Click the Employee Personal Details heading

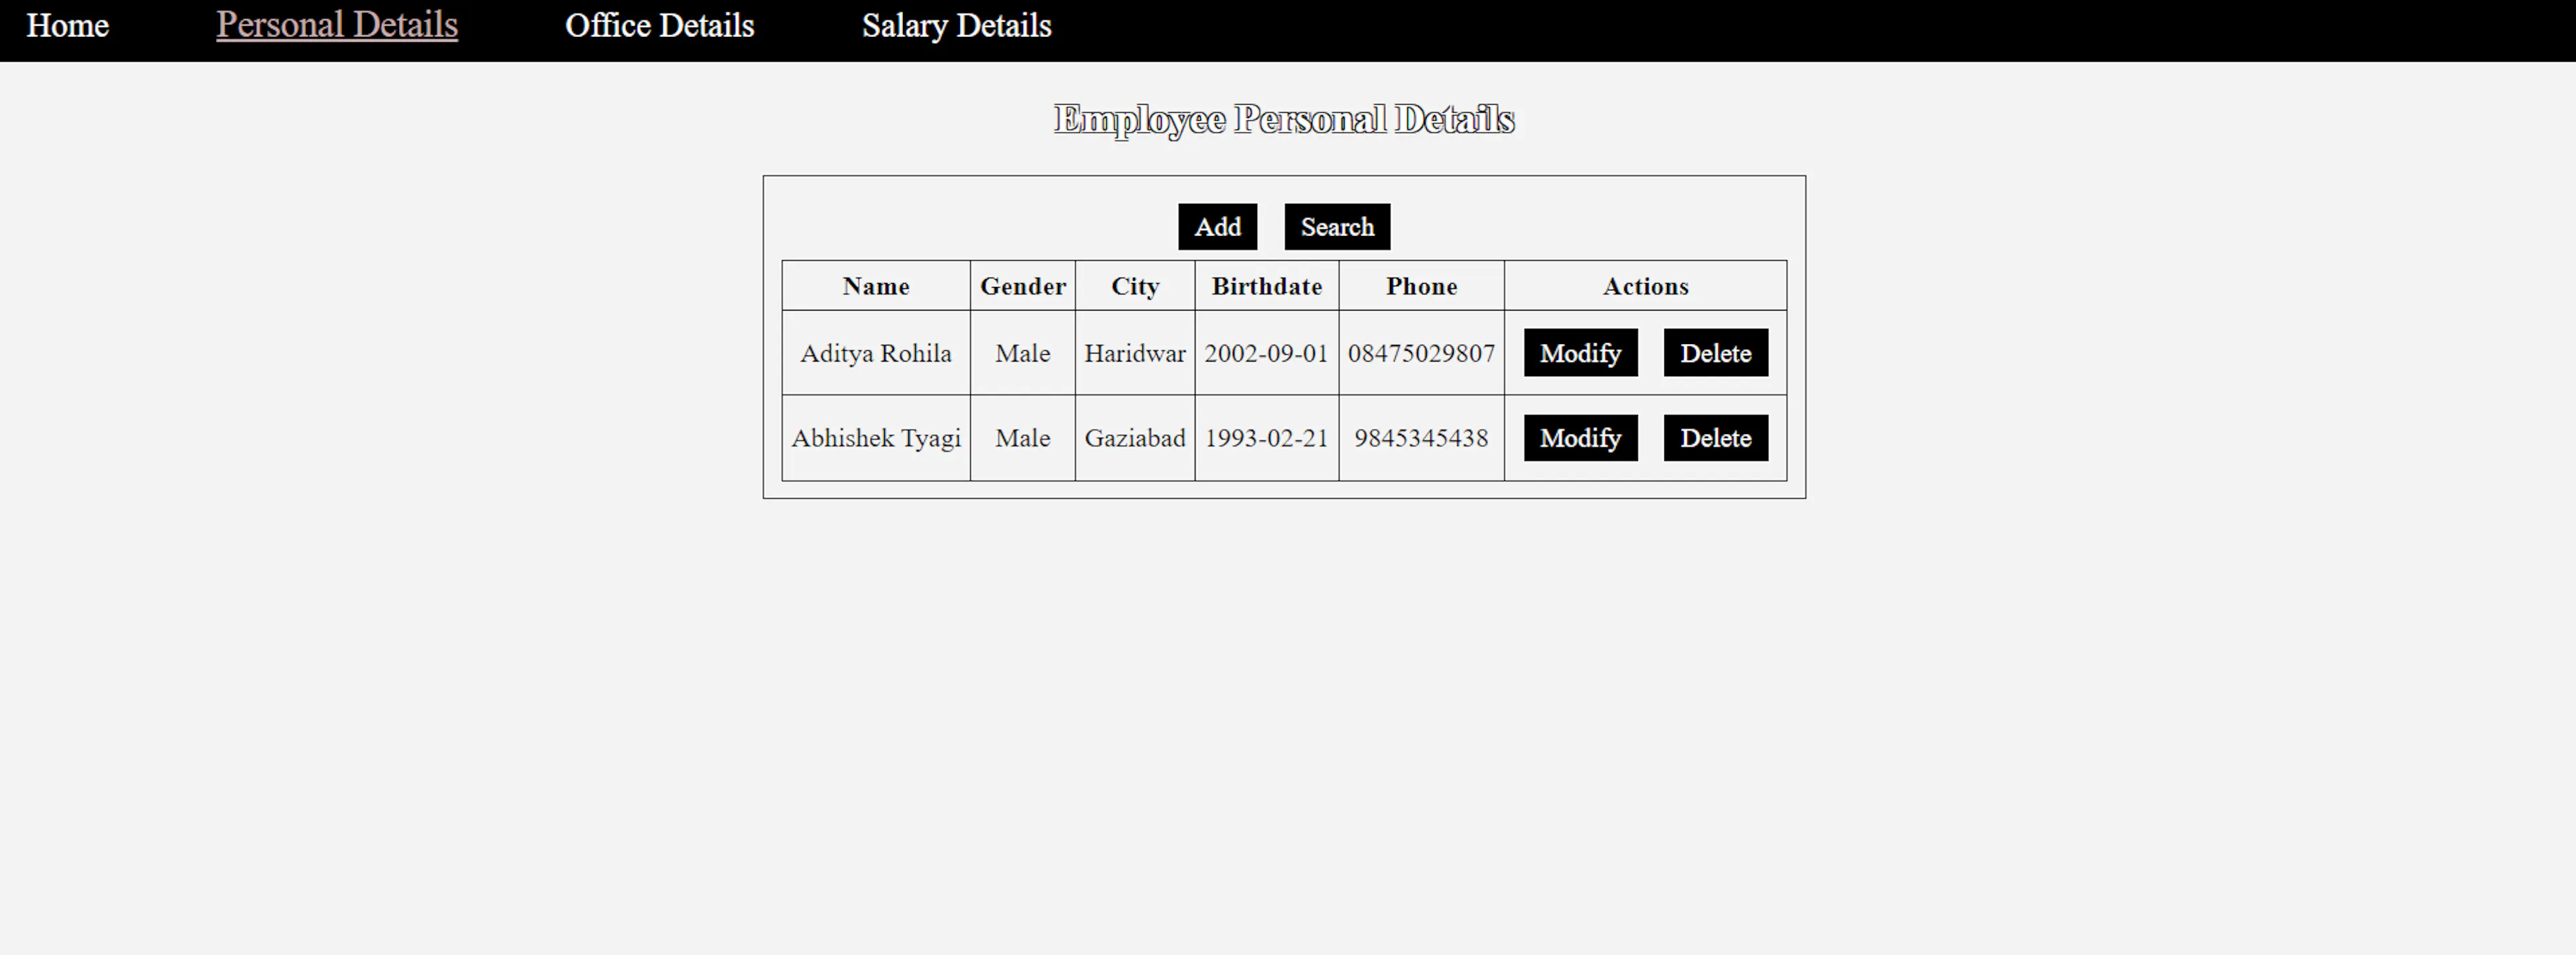point(1284,119)
